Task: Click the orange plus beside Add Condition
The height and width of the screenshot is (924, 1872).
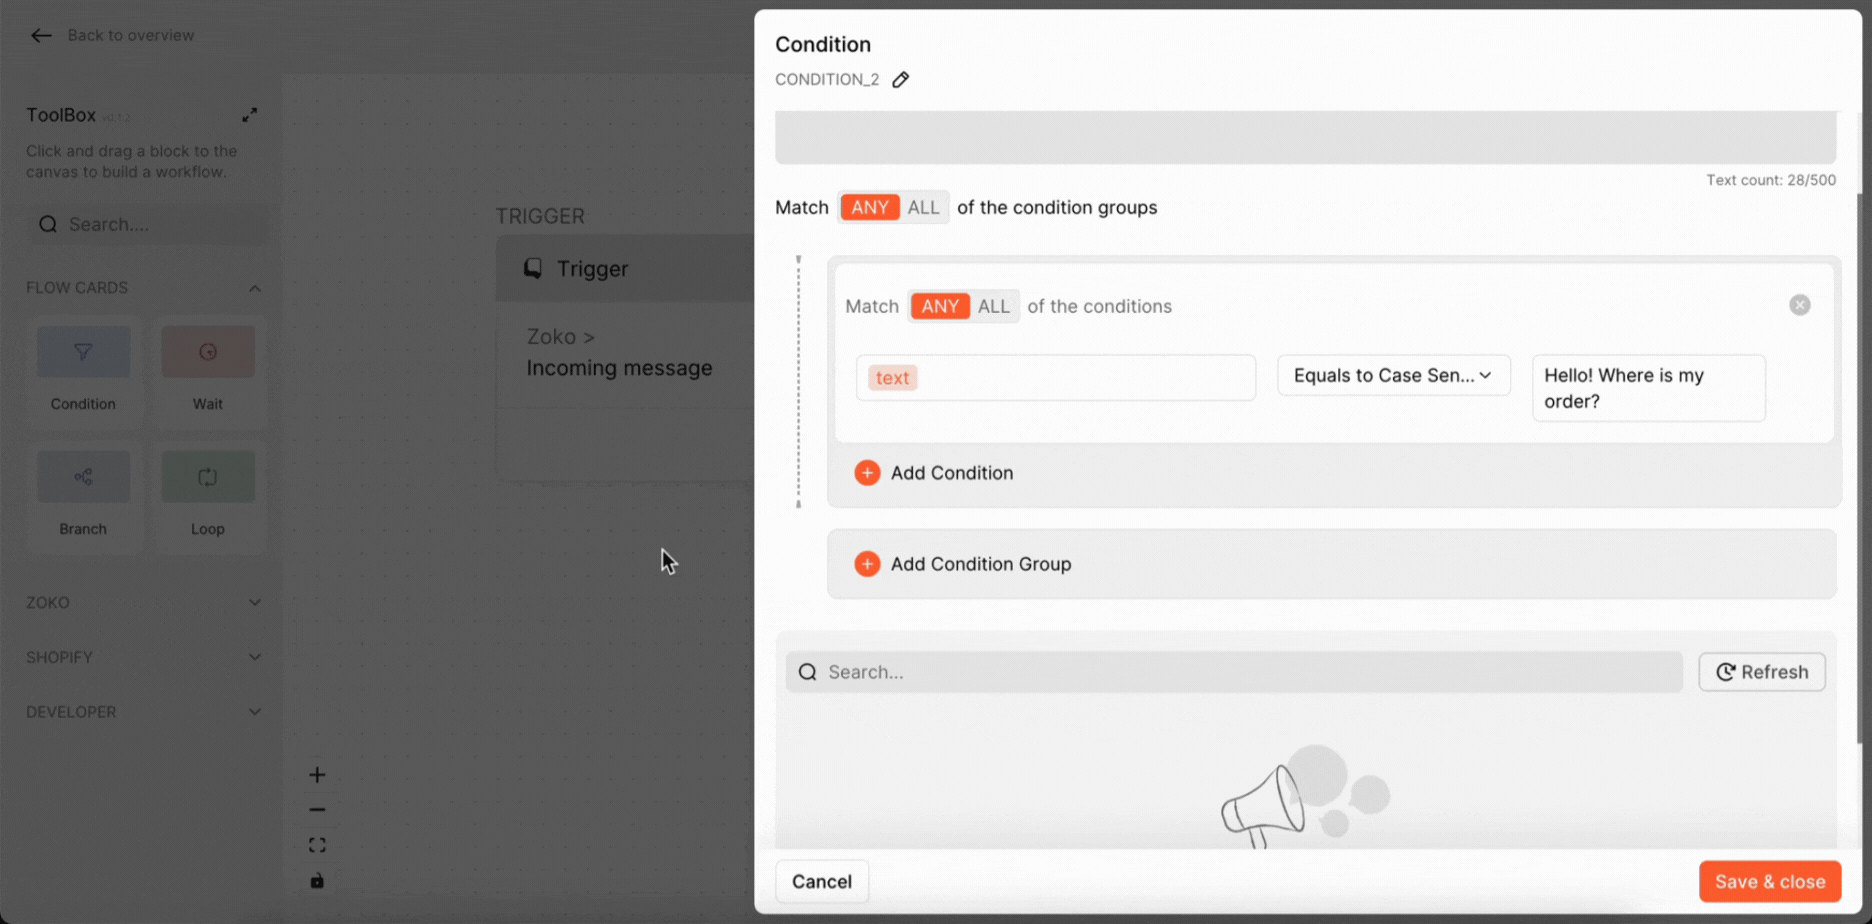Action: tap(867, 473)
